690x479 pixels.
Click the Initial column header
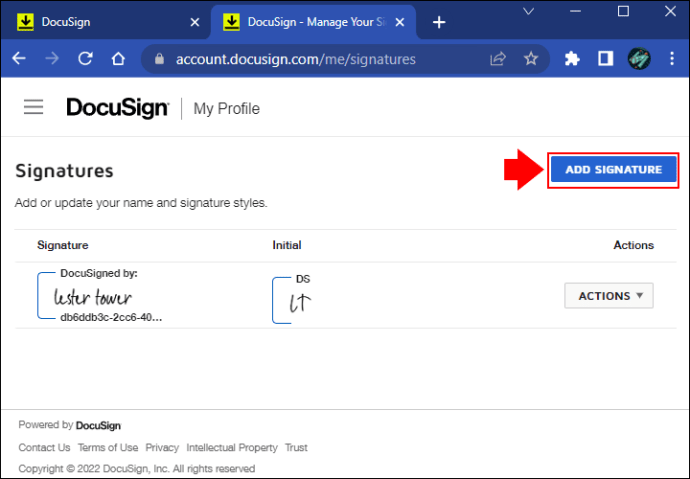pyautogui.click(x=286, y=245)
